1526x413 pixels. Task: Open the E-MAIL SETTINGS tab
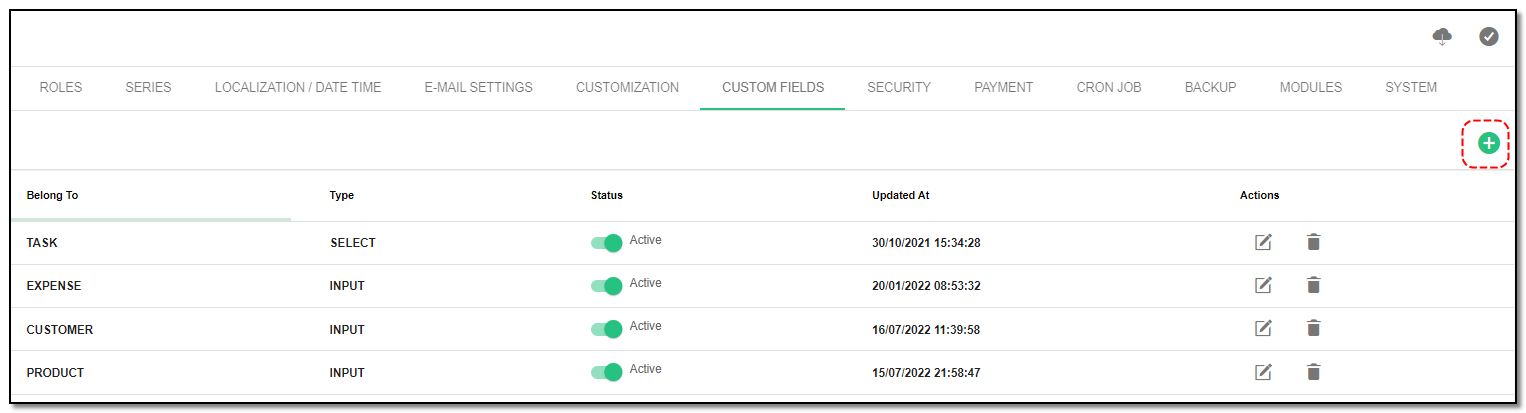[478, 87]
